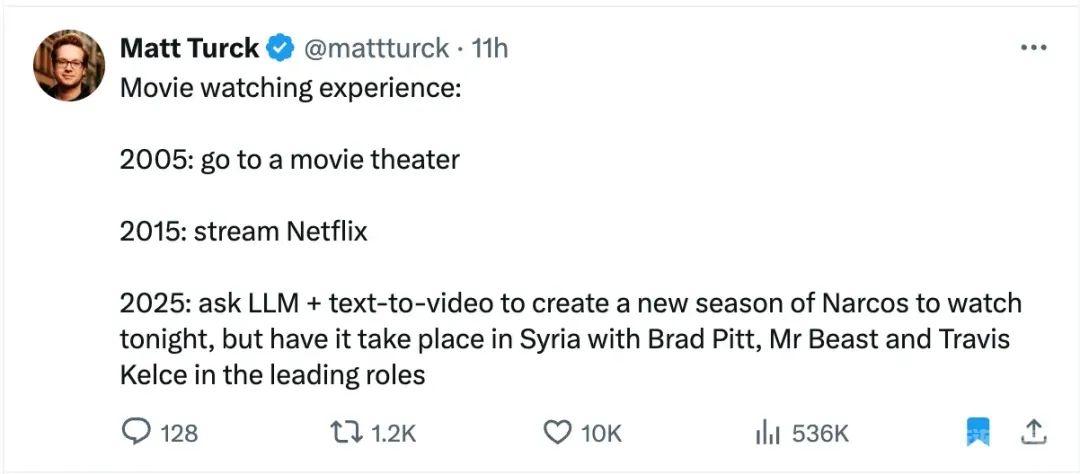
Task: Like the tweet with the heart icon
Action: coord(558,433)
